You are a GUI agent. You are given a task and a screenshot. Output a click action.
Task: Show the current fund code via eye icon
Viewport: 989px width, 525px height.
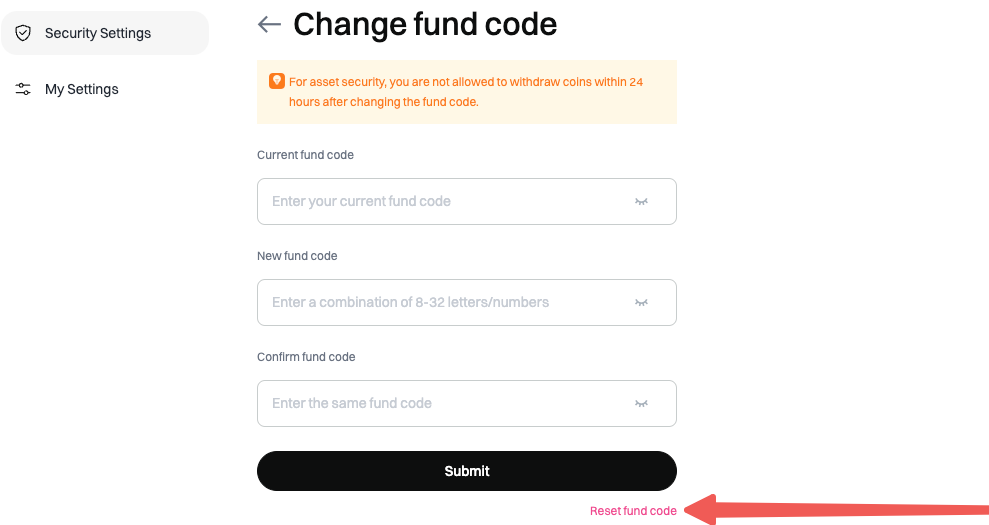pyautogui.click(x=641, y=202)
